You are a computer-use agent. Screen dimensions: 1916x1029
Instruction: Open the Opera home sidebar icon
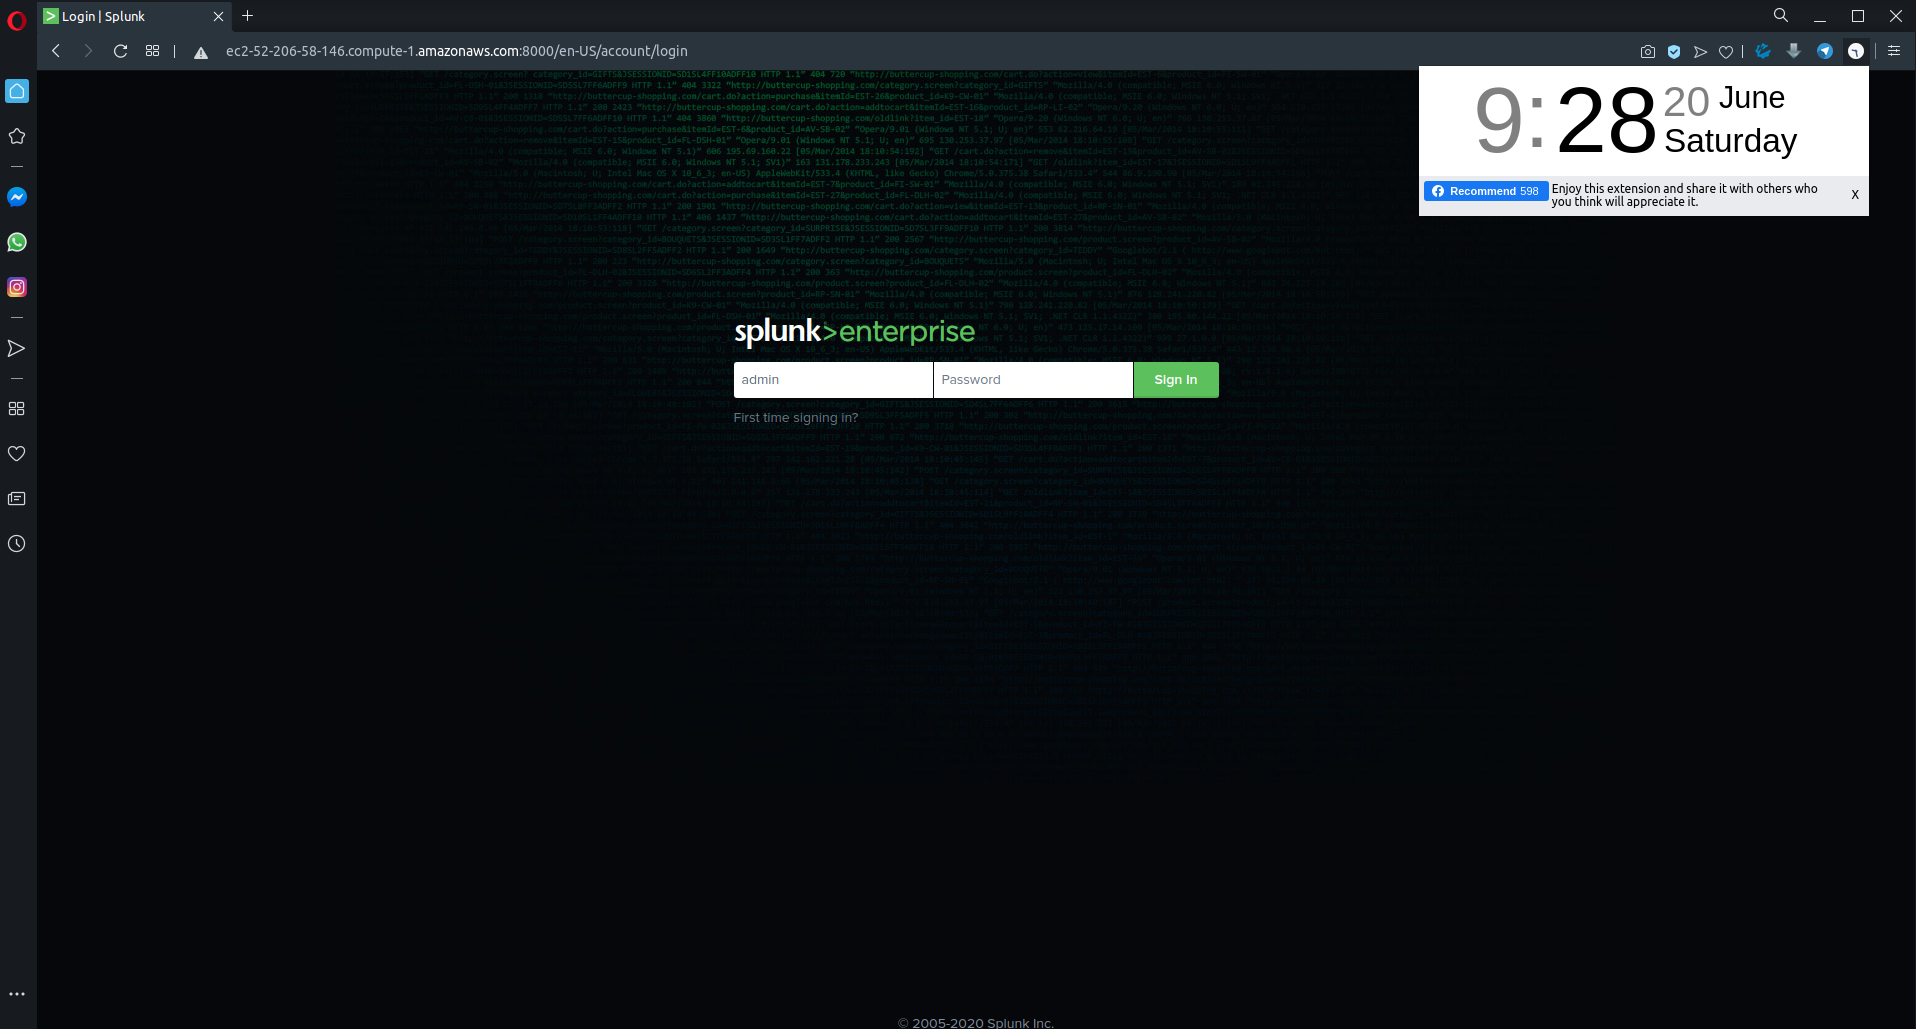tap(17, 91)
